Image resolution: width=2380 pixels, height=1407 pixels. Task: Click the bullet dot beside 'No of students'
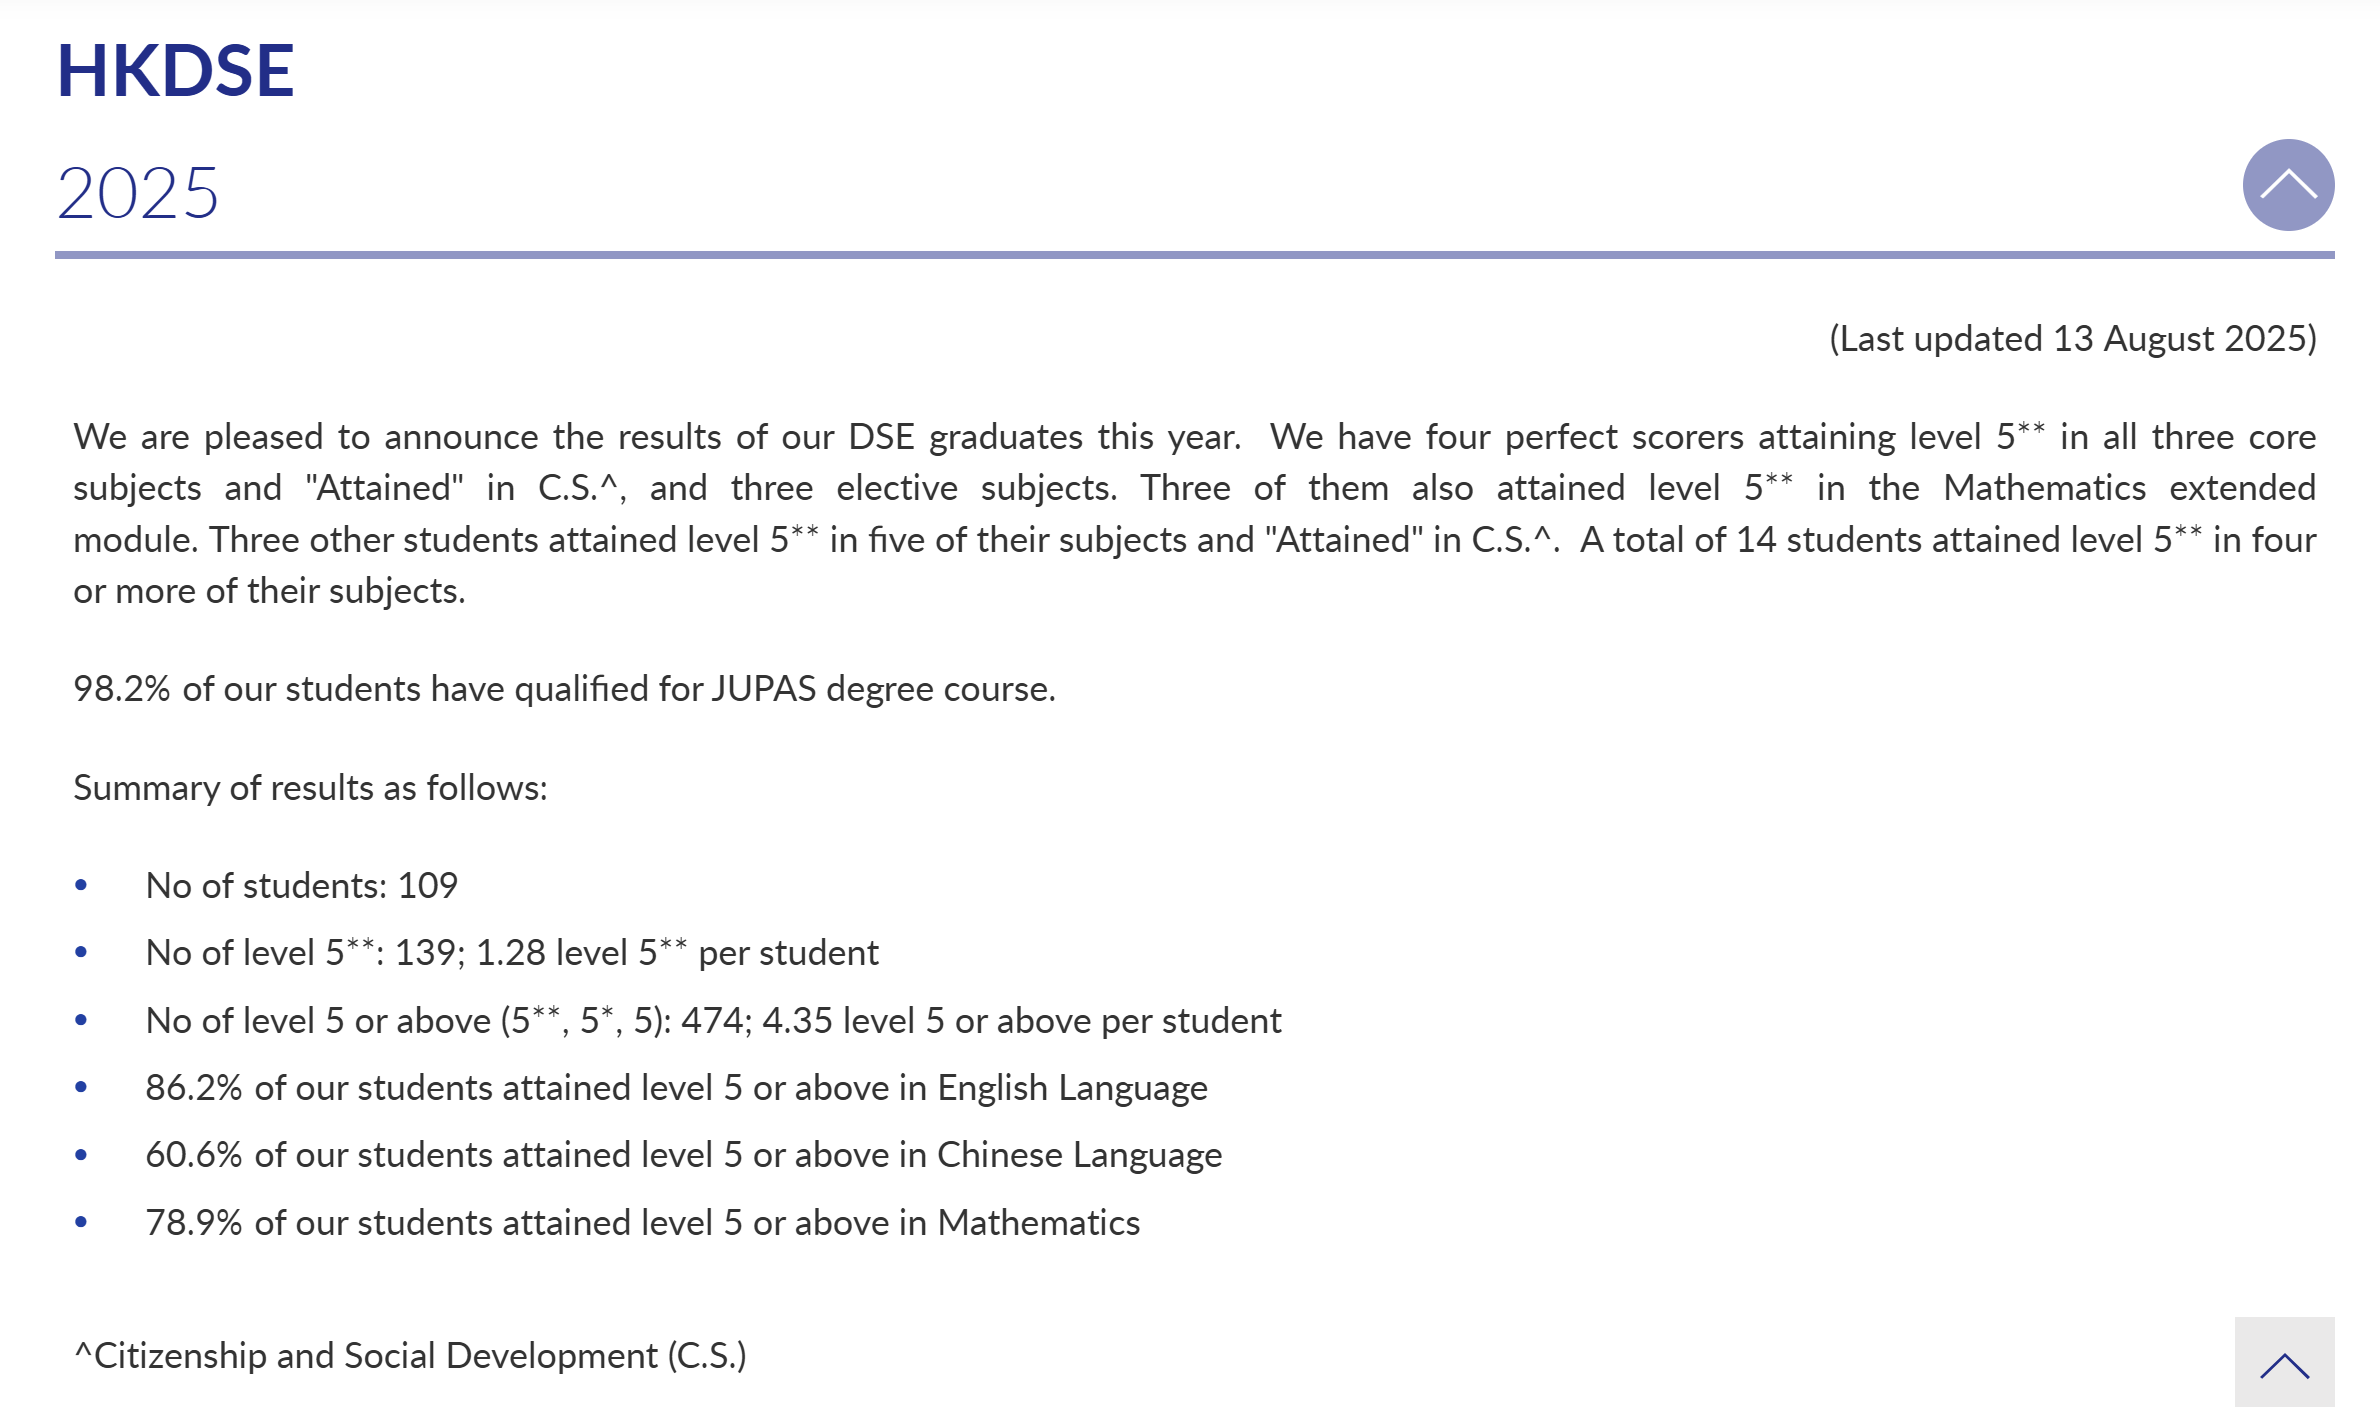click(x=81, y=886)
